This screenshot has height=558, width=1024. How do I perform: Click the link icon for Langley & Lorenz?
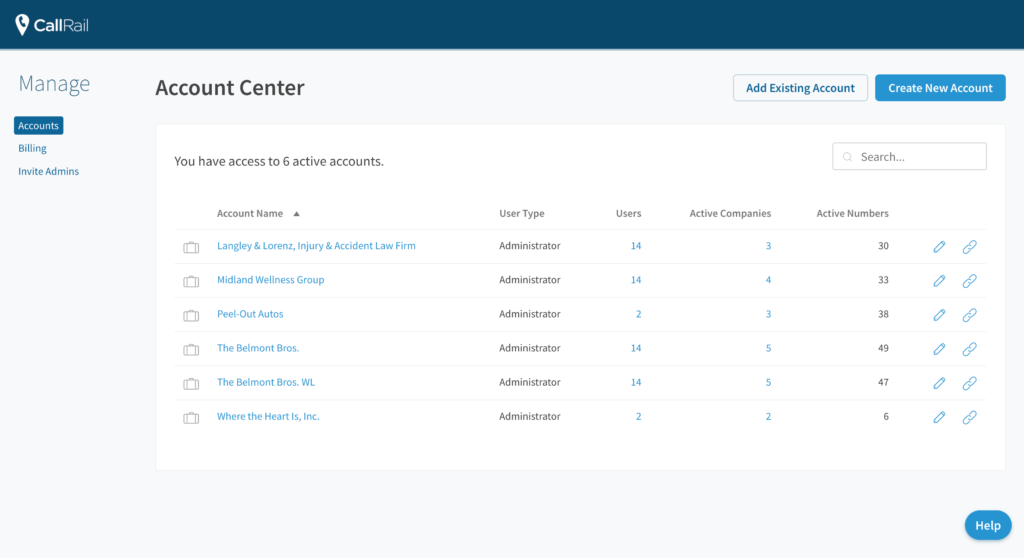pos(969,246)
